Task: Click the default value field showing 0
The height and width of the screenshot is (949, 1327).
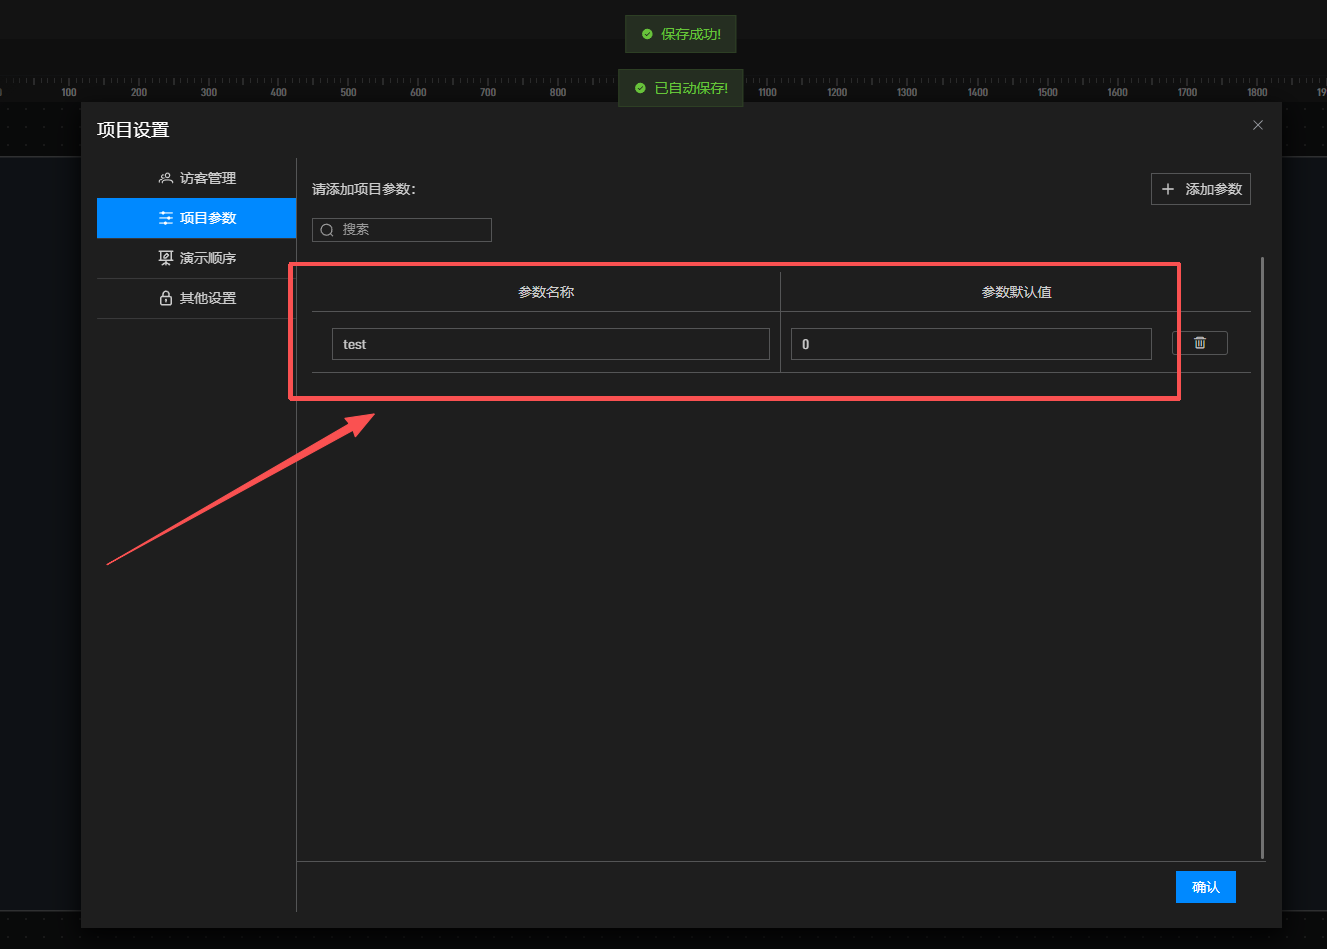Action: pyautogui.click(x=970, y=344)
